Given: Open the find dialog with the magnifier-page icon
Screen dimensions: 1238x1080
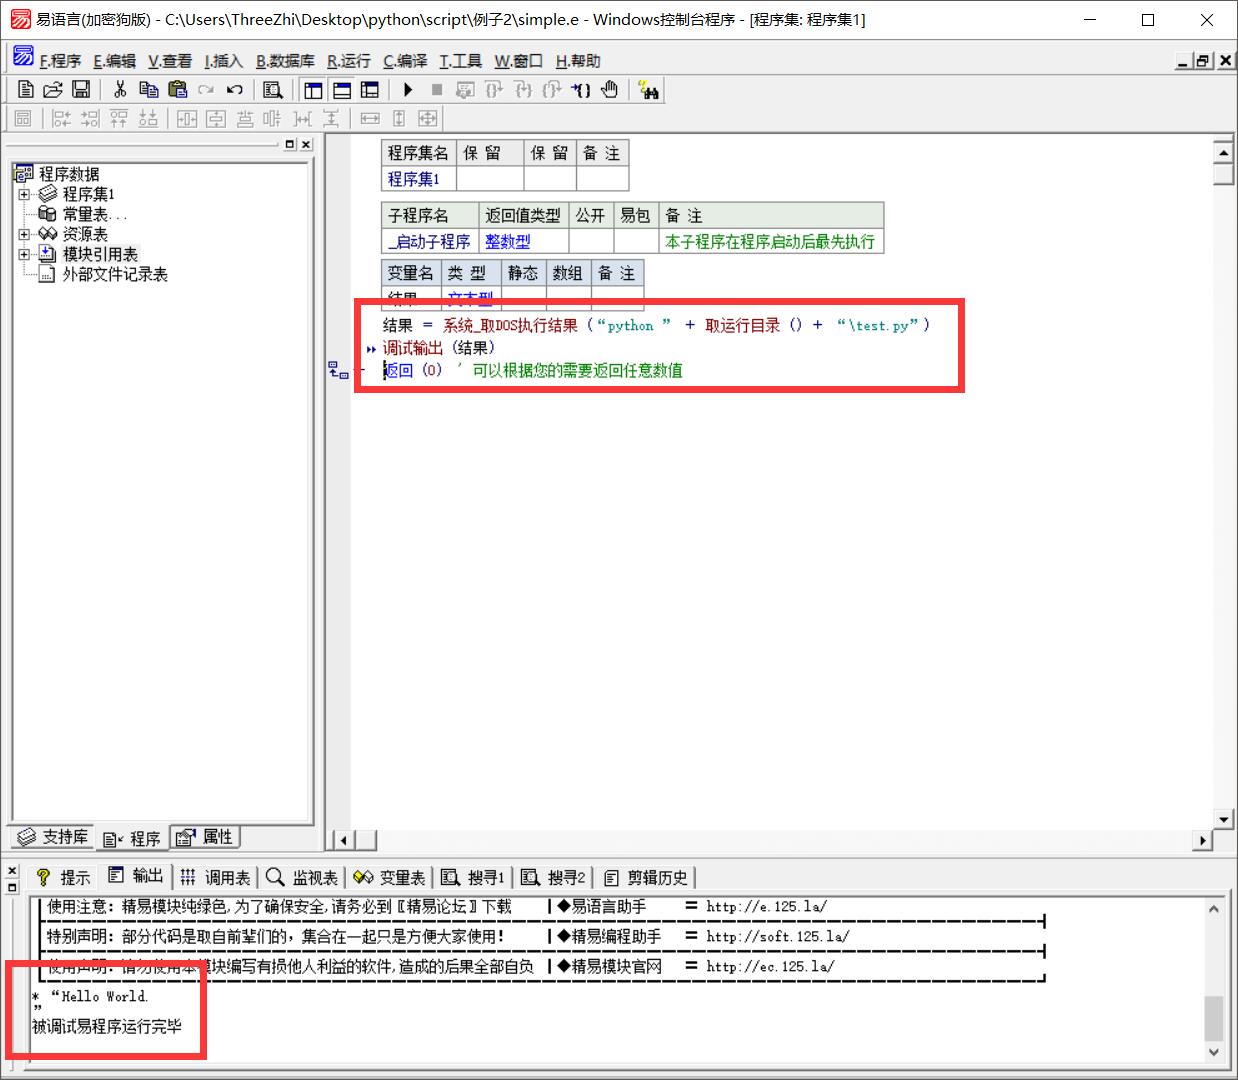Looking at the screenshot, I should 273,90.
